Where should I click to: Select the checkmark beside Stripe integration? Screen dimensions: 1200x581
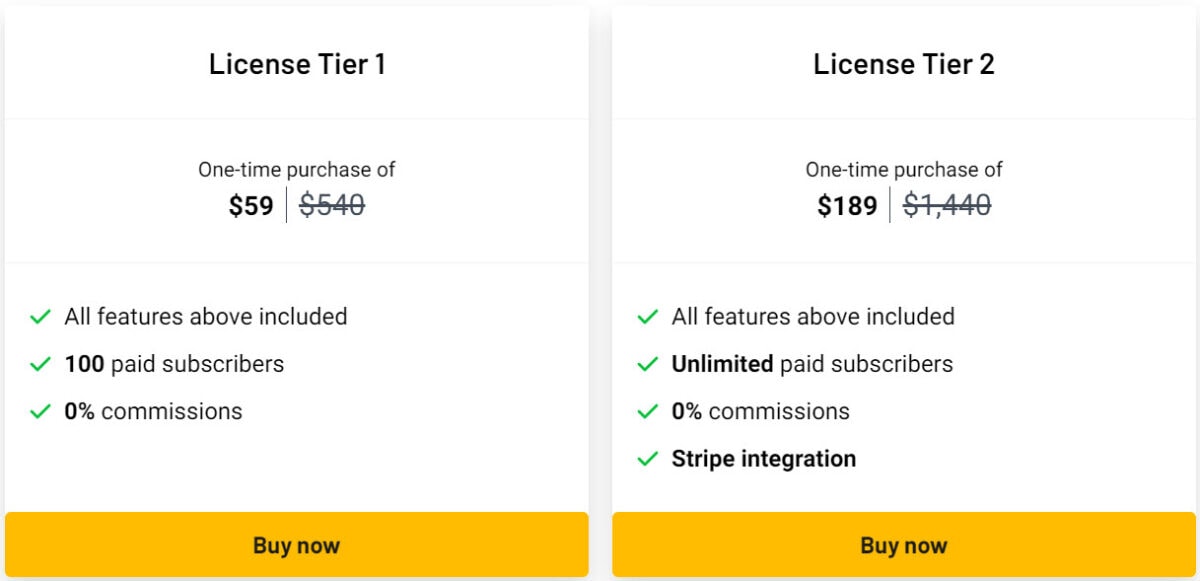[646, 458]
